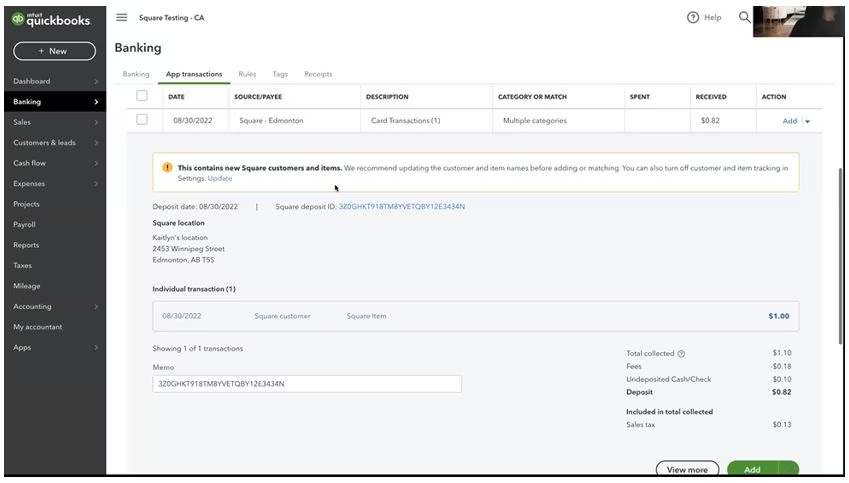Open Banking in the sidebar

point(55,102)
